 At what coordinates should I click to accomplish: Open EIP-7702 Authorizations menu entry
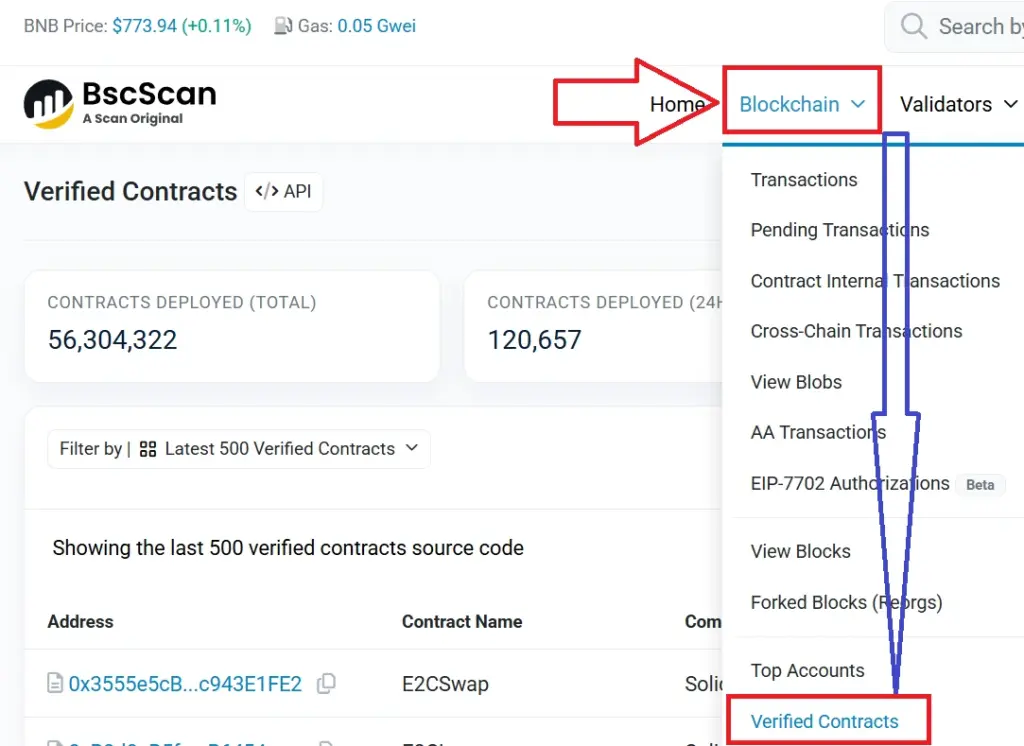pos(850,483)
